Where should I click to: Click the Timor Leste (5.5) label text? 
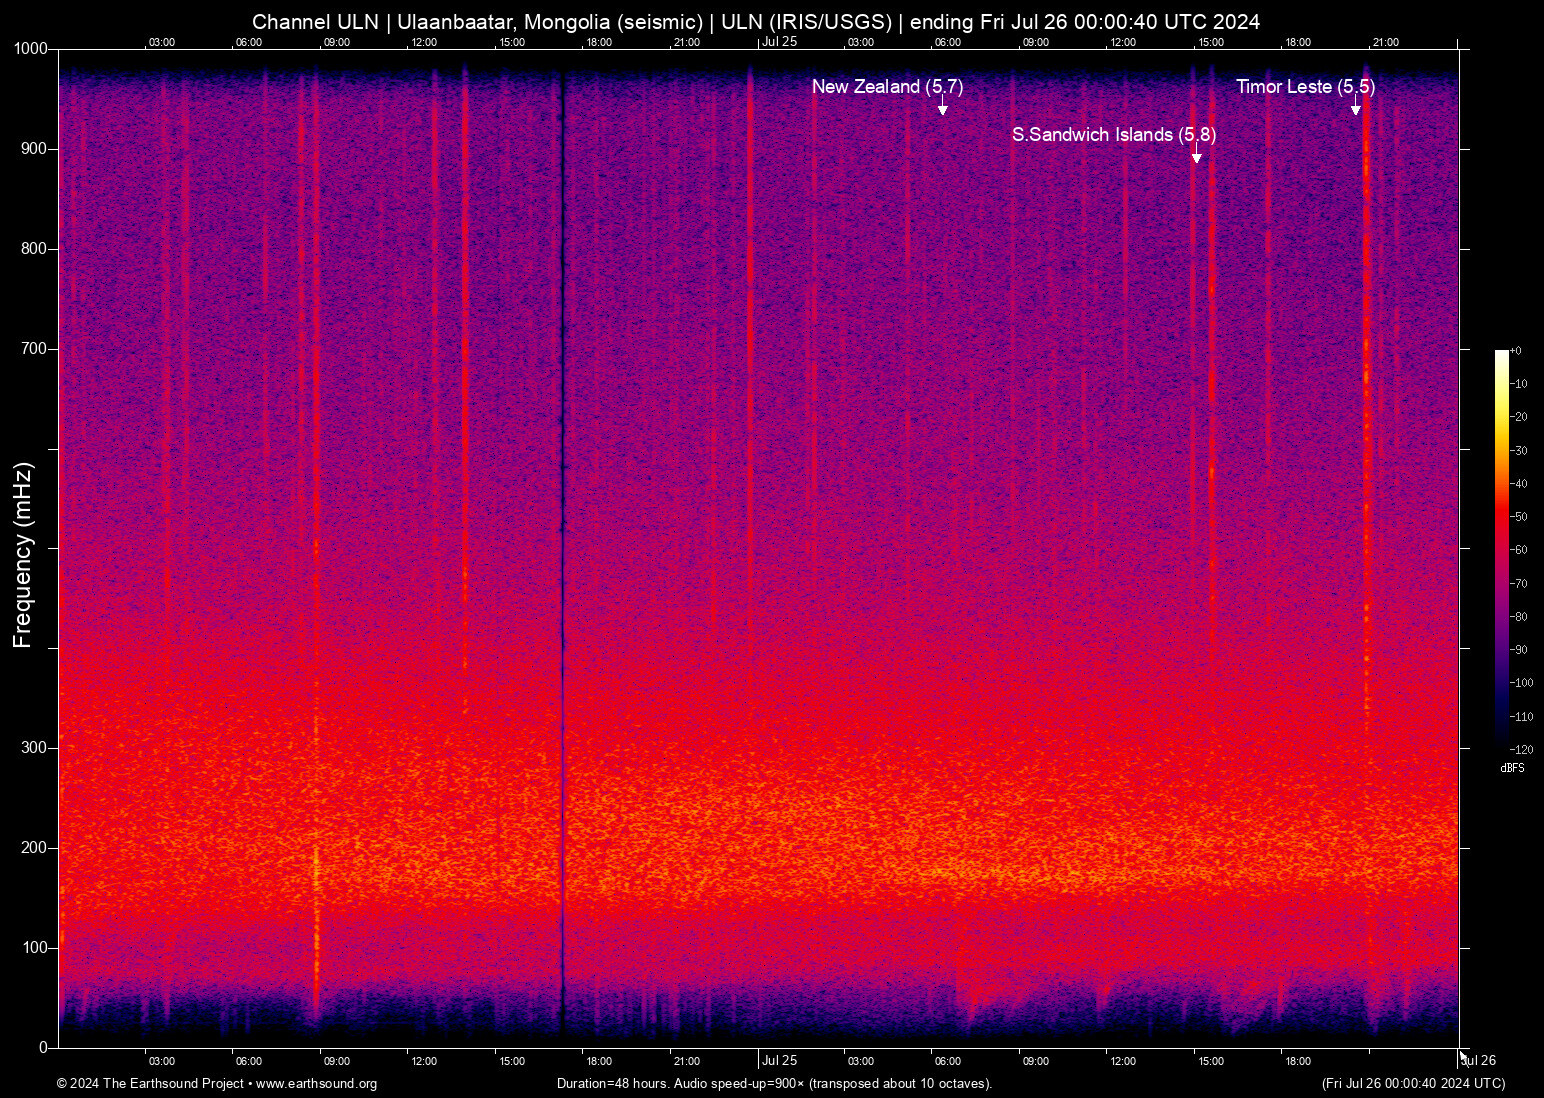pos(1306,87)
